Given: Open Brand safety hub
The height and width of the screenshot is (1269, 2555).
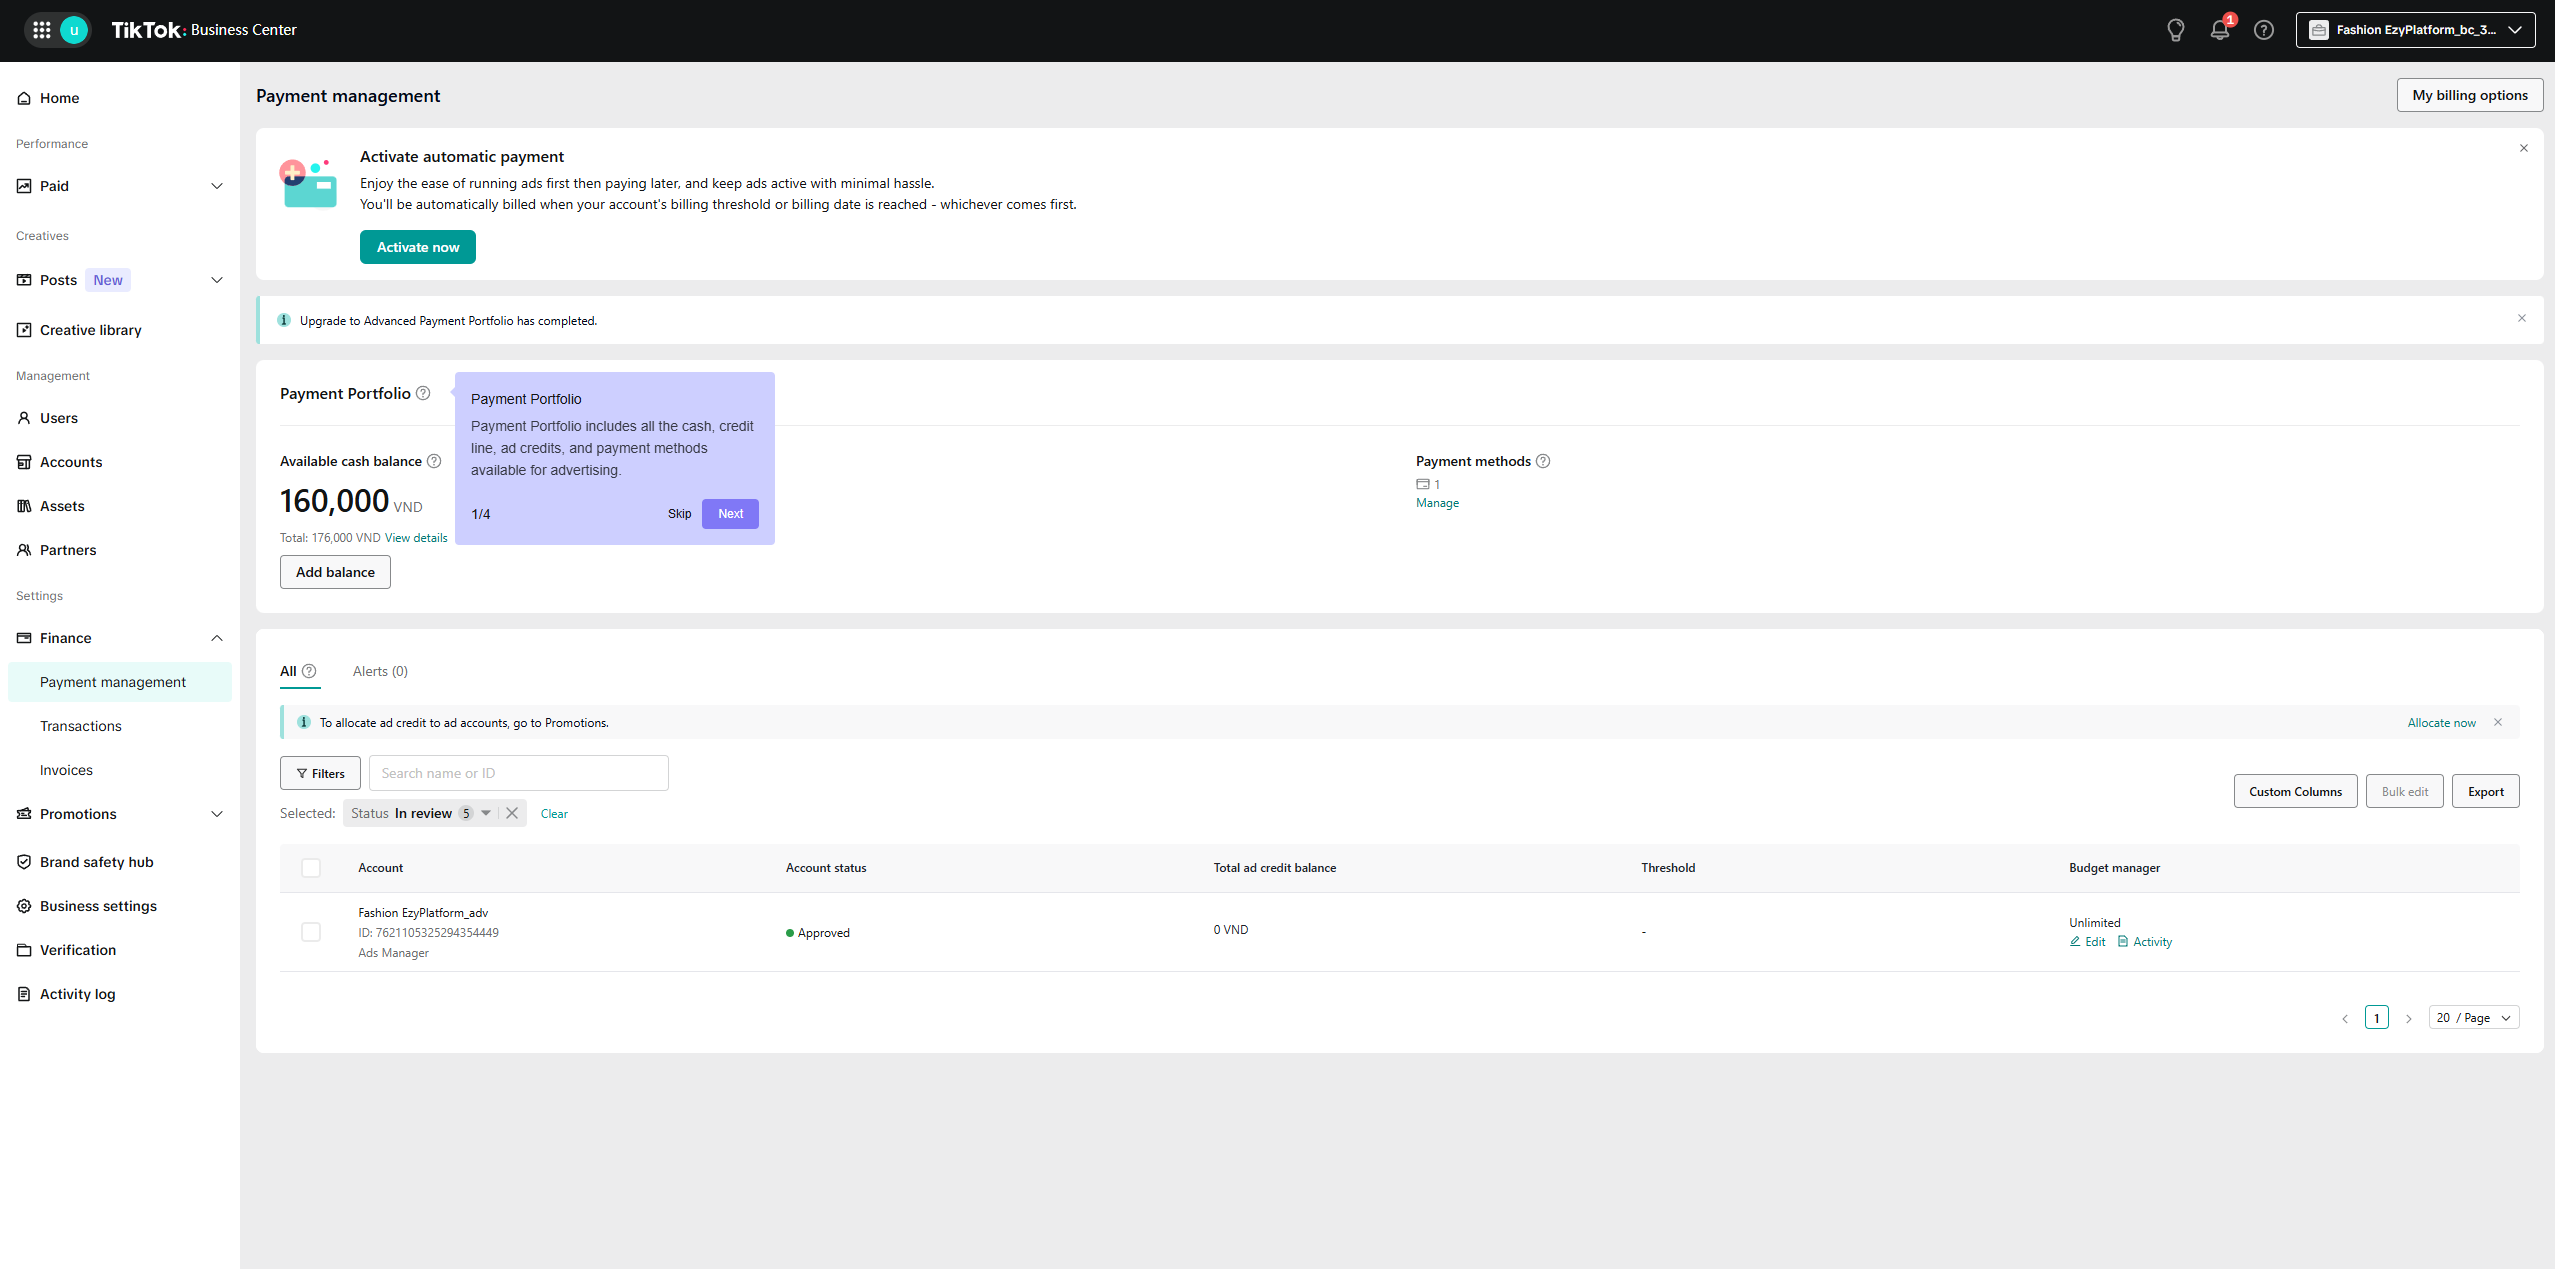Looking at the screenshot, I should pyautogui.click(x=120, y=862).
